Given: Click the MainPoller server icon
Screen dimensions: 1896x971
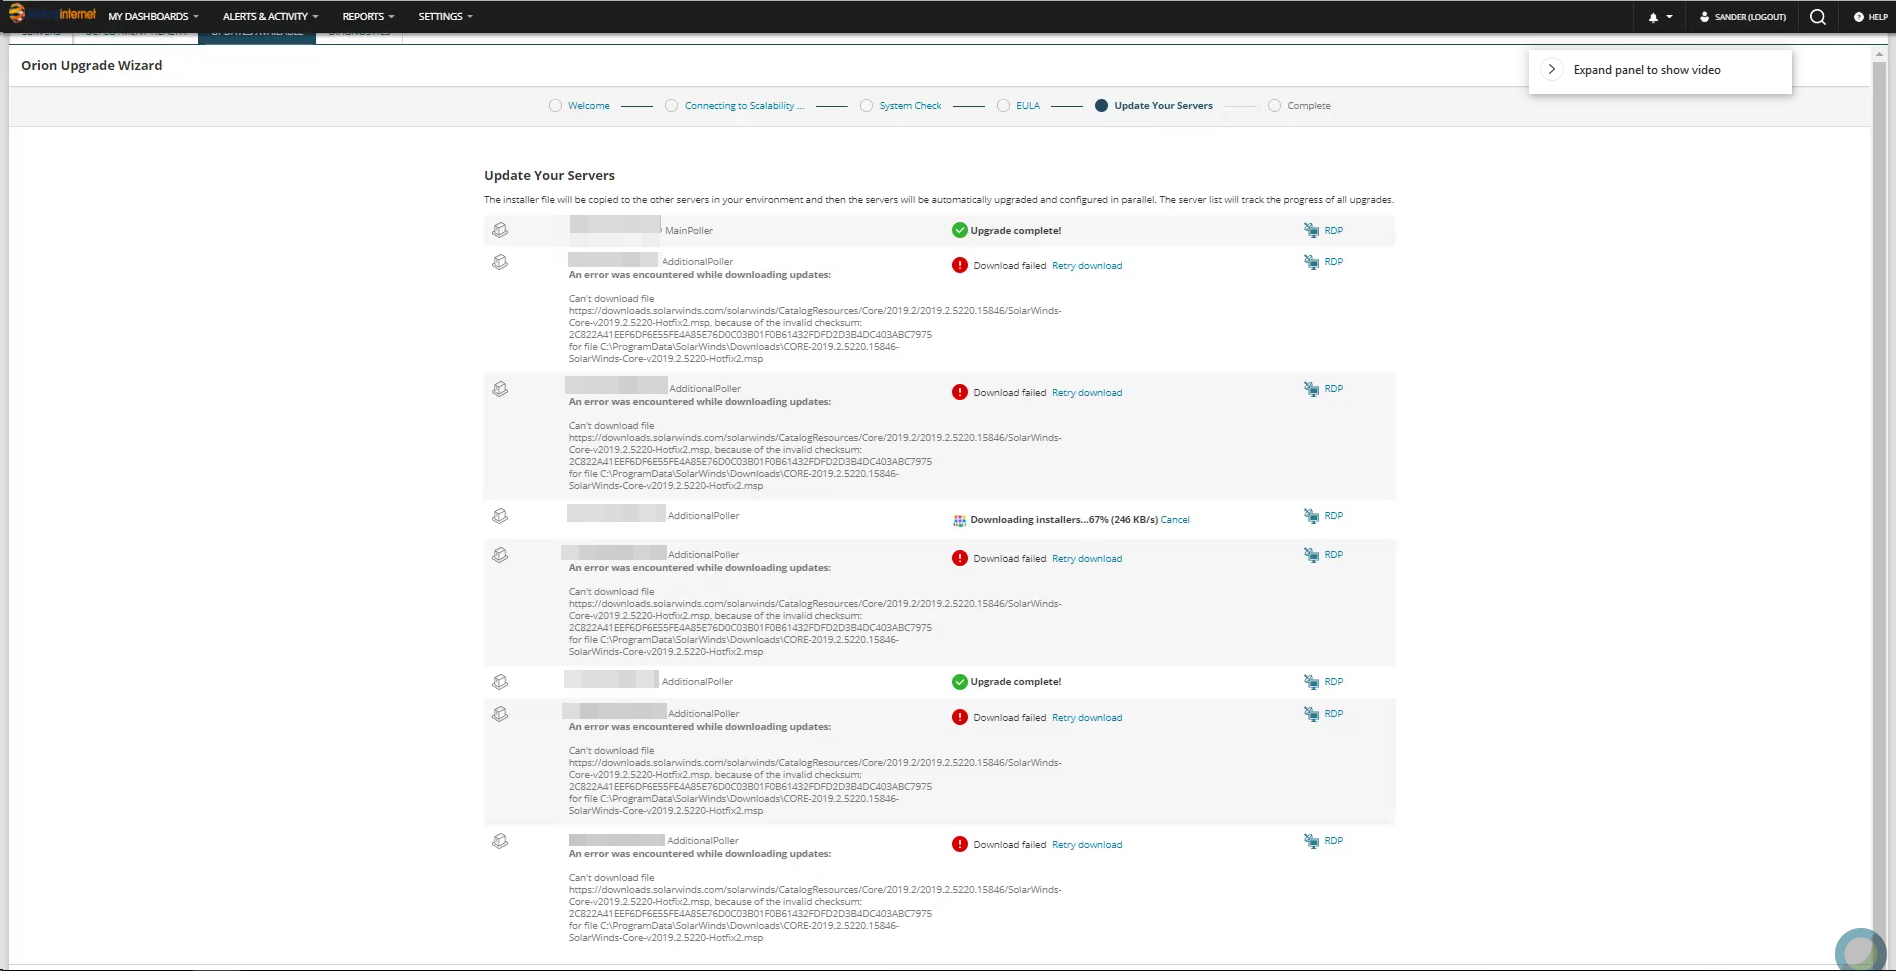Looking at the screenshot, I should click(500, 230).
